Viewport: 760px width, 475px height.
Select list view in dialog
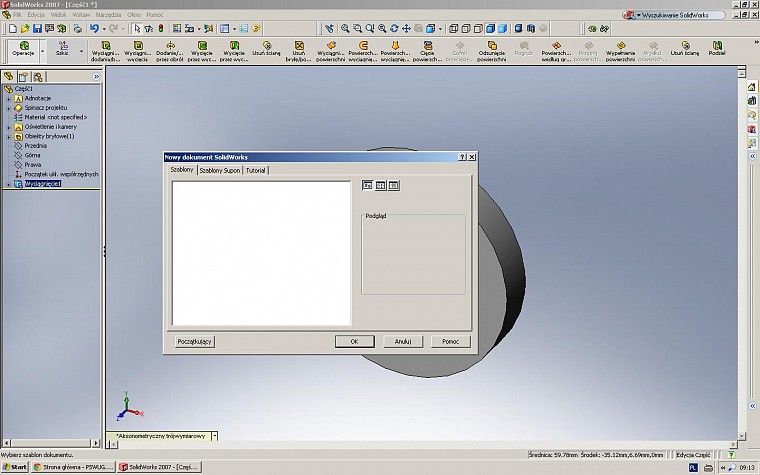point(380,185)
